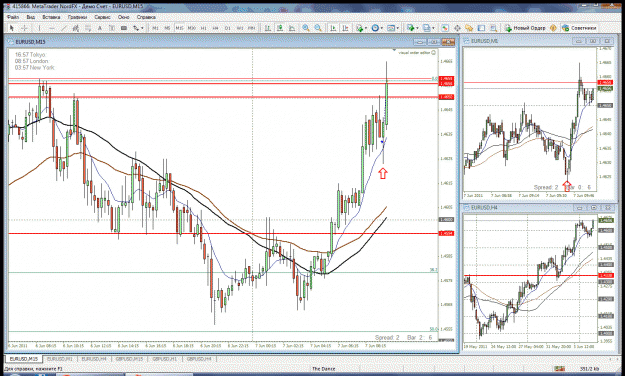
Task: Set chart type to line chart
Action: click(292, 28)
